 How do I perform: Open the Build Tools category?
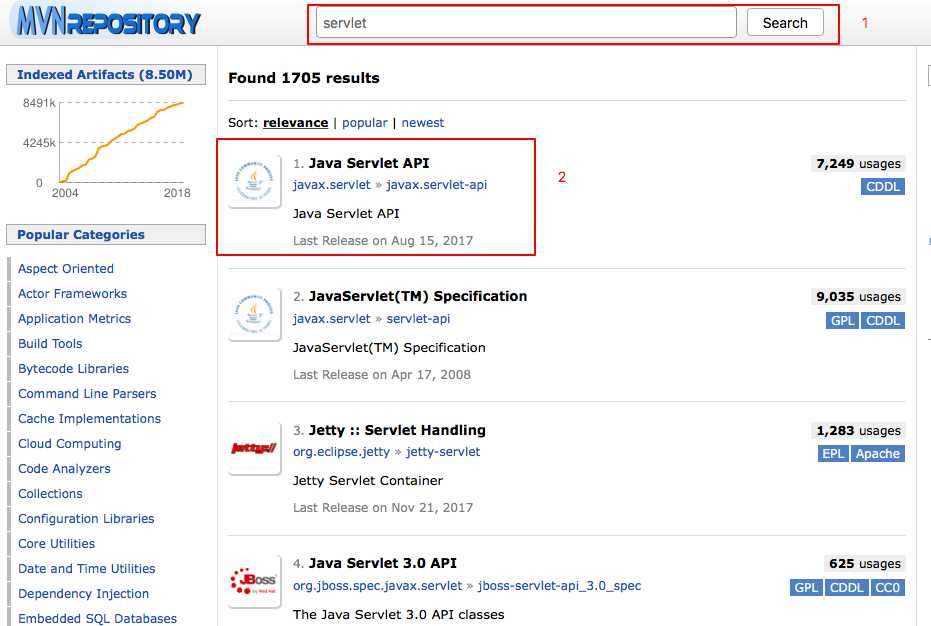(50, 343)
